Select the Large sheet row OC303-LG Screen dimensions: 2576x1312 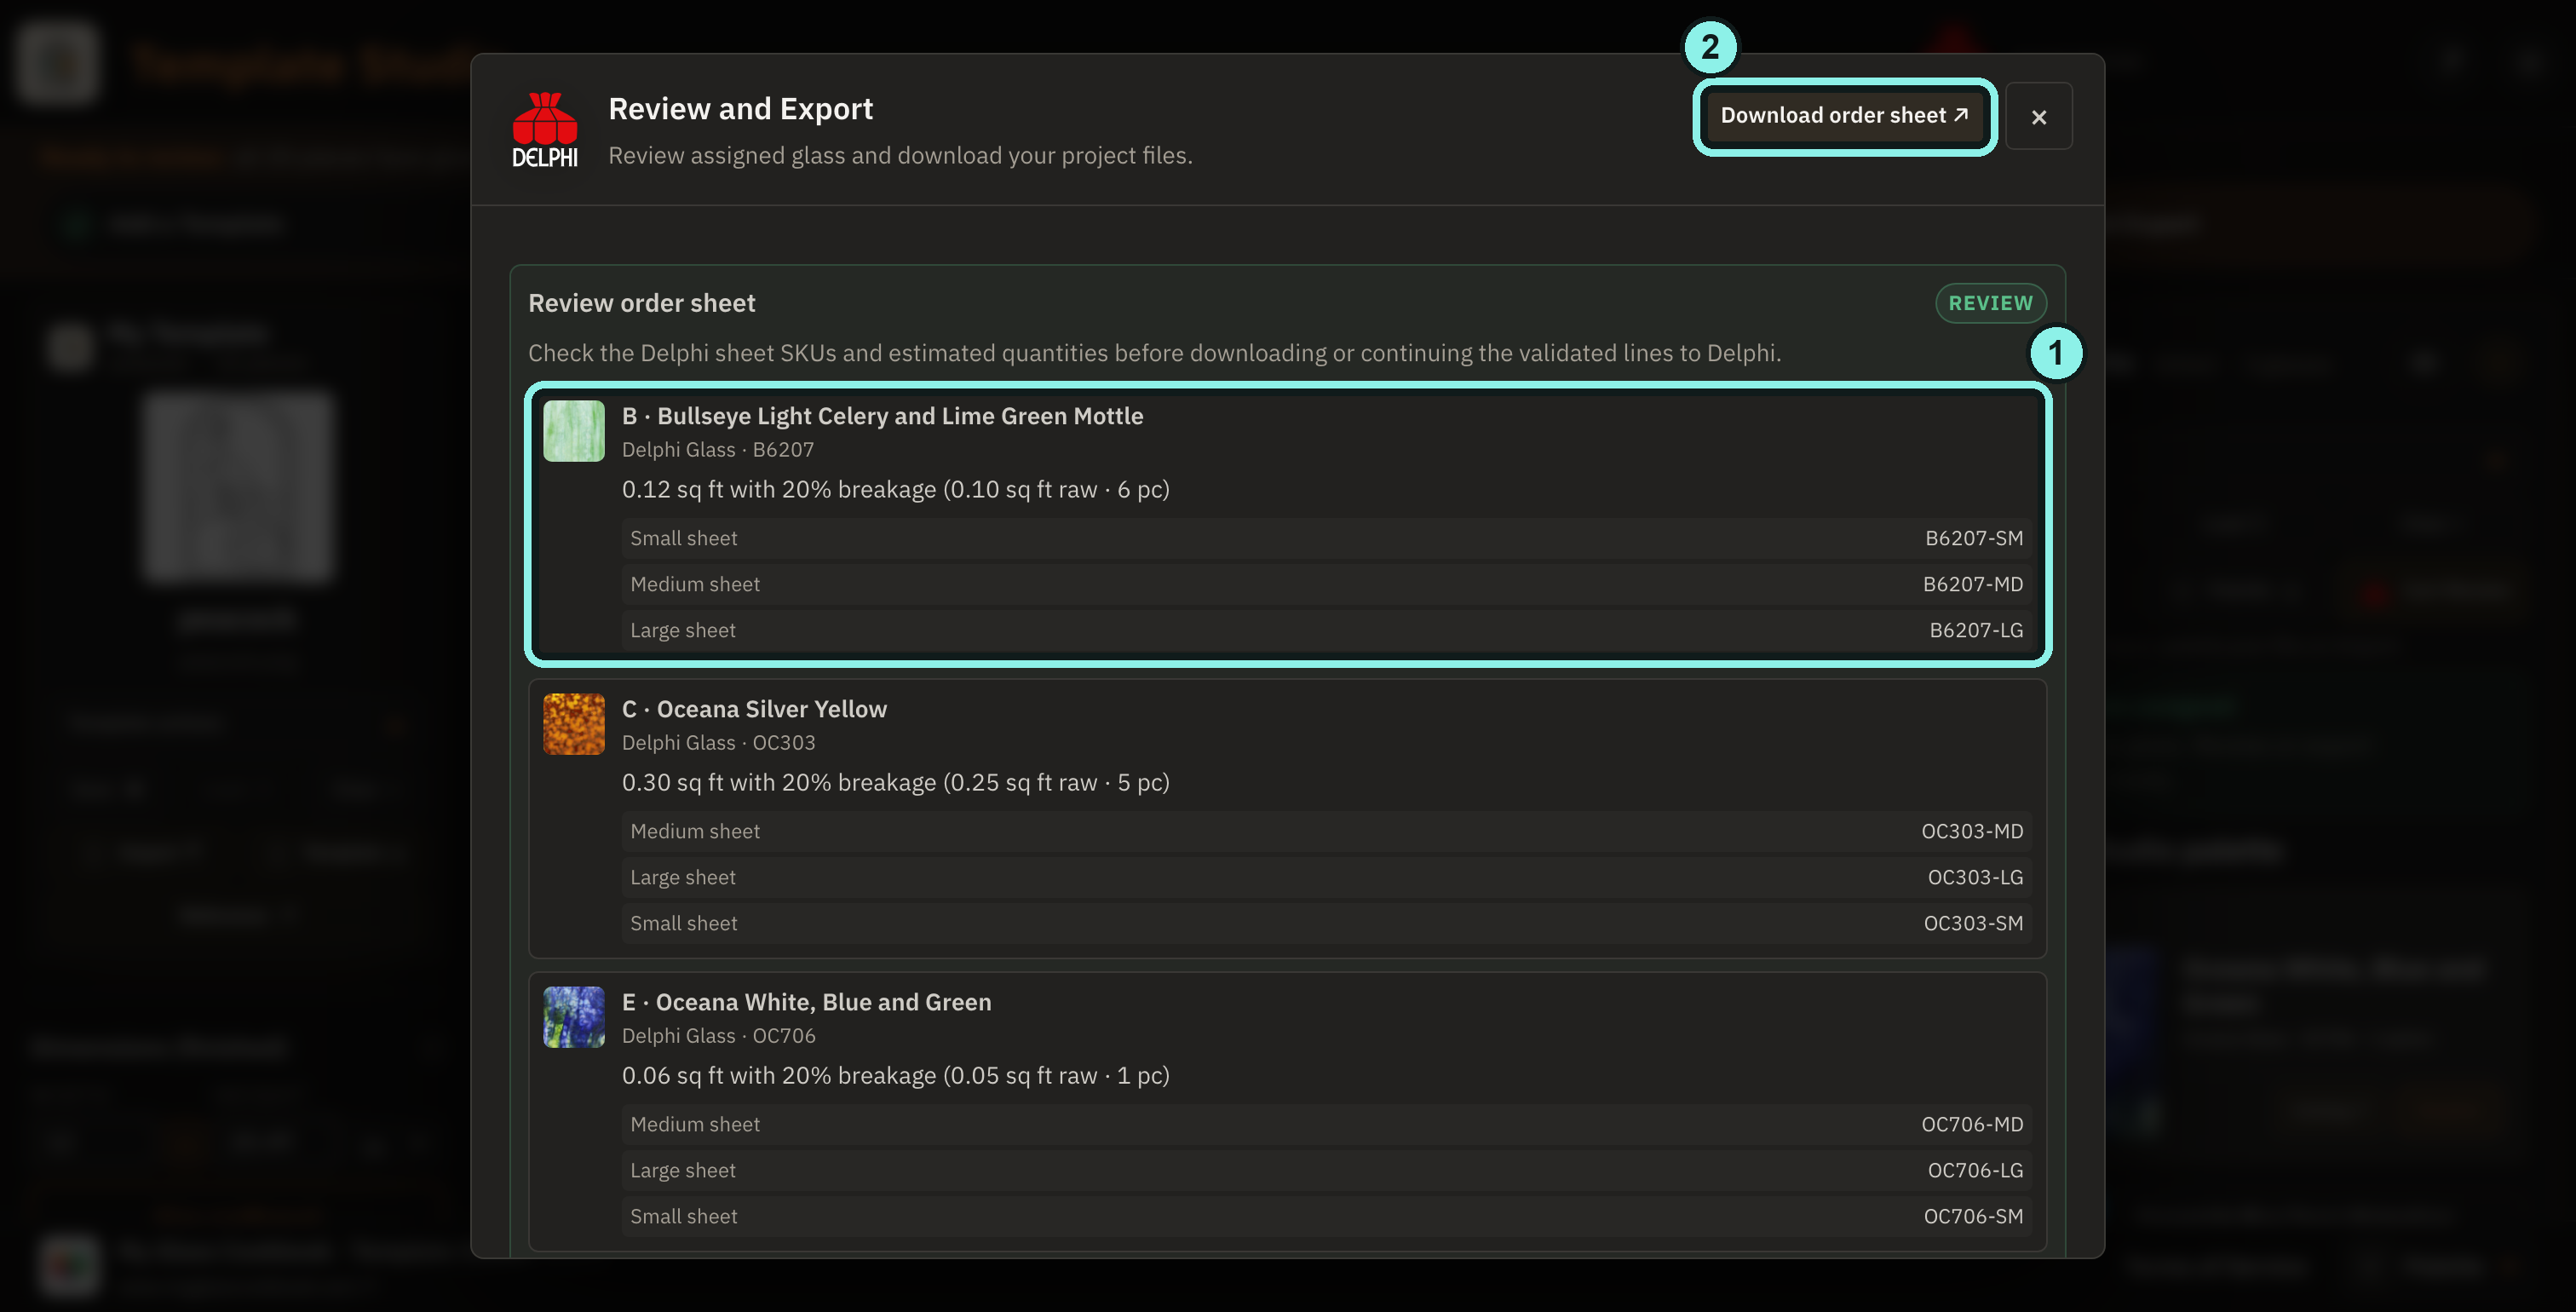[x=1326, y=877]
